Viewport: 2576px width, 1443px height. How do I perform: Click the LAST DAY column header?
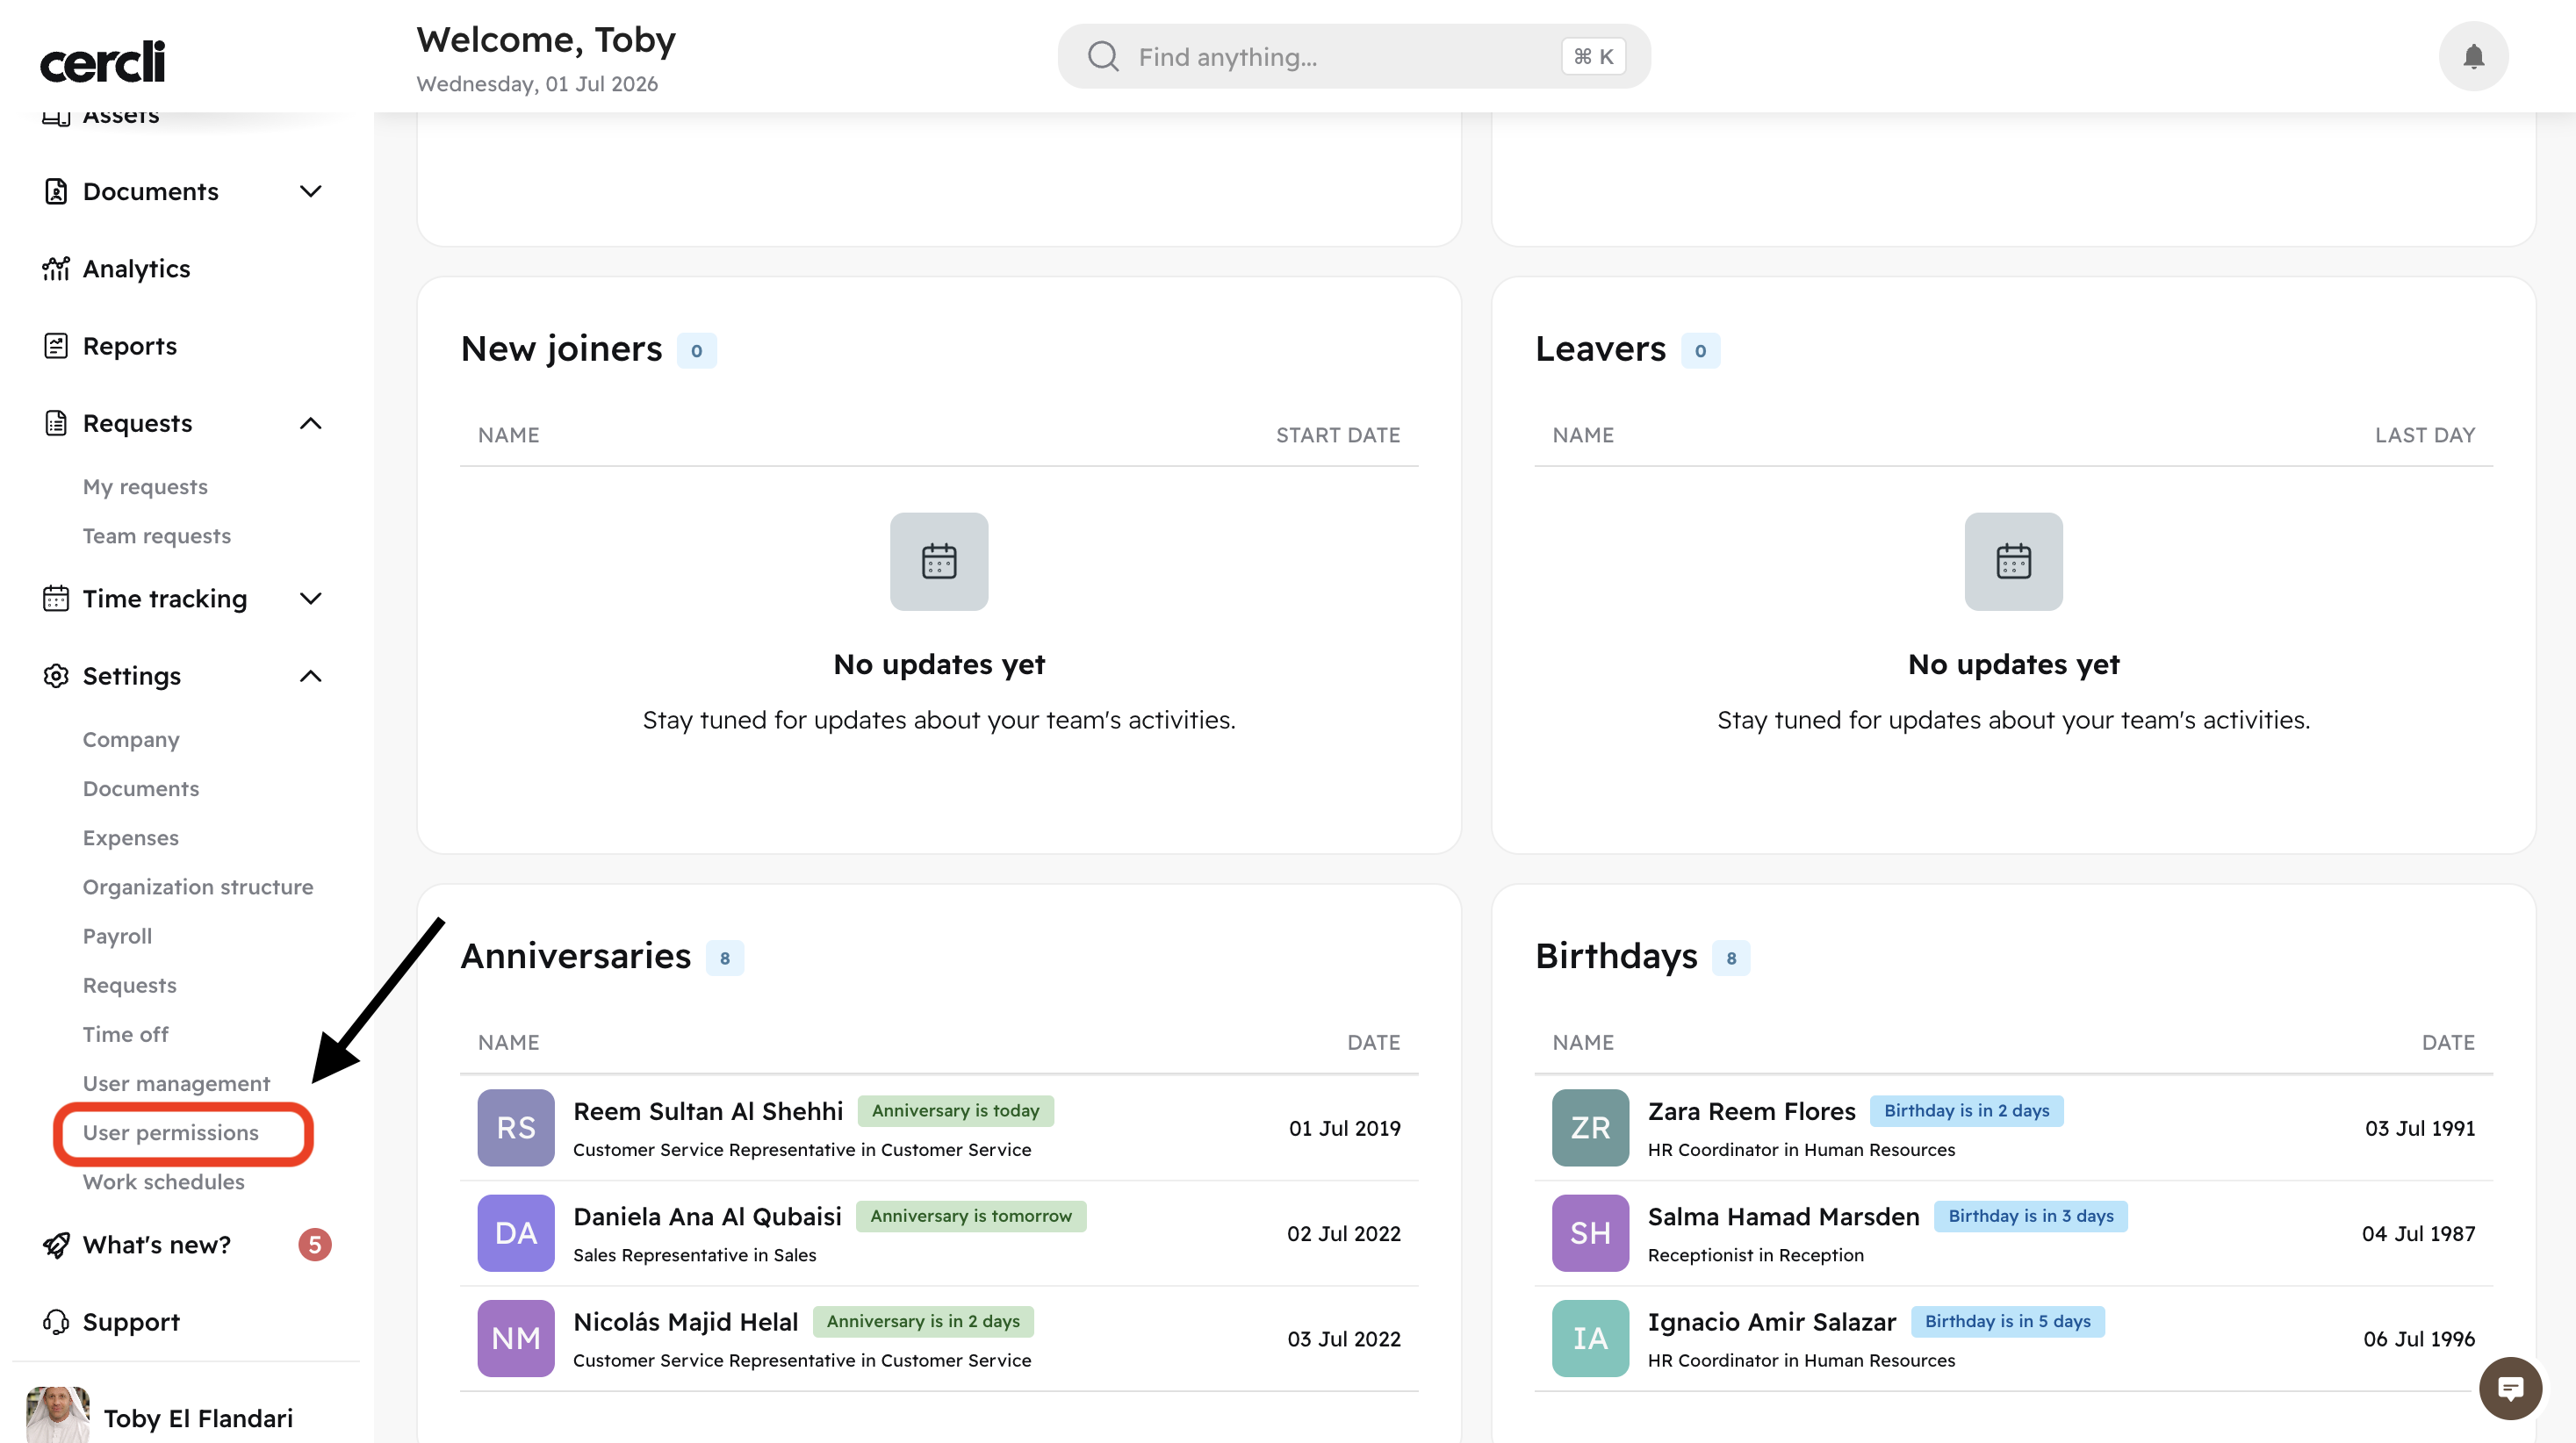[2425, 435]
